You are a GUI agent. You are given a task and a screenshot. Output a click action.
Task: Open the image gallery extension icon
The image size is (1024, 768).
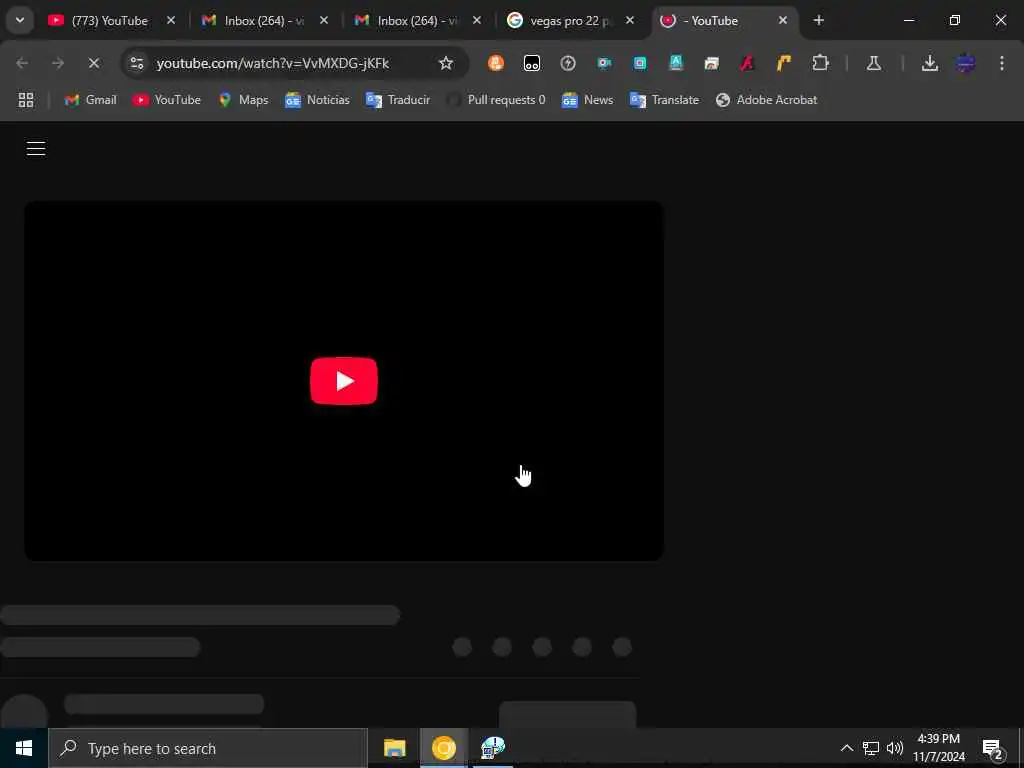[x=711, y=63]
